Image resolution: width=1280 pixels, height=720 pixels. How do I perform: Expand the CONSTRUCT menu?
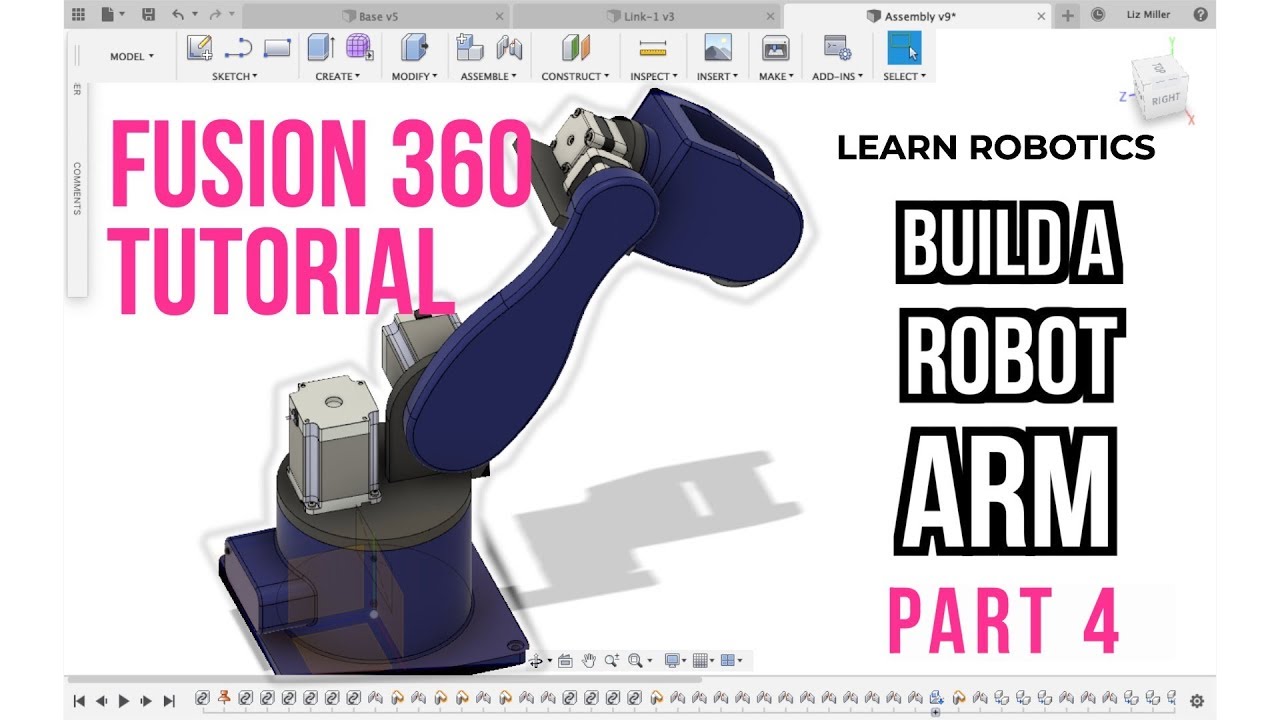[575, 76]
